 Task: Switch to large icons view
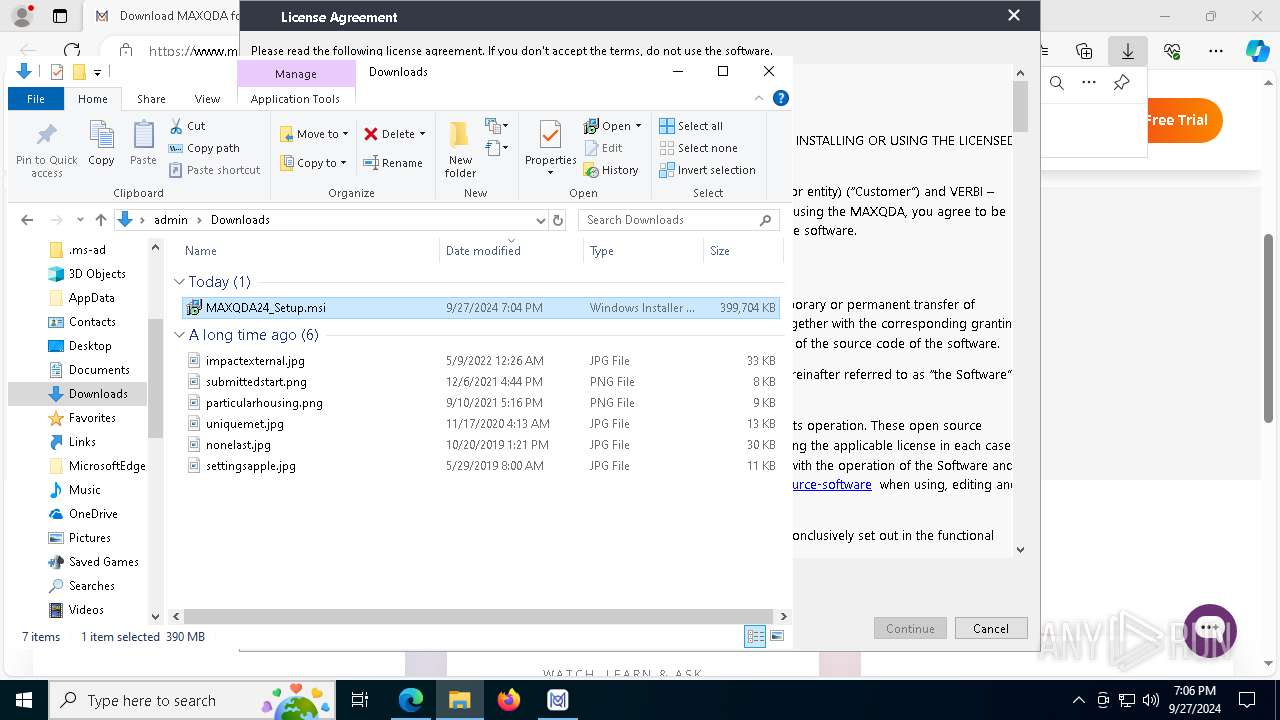[x=777, y=637]
